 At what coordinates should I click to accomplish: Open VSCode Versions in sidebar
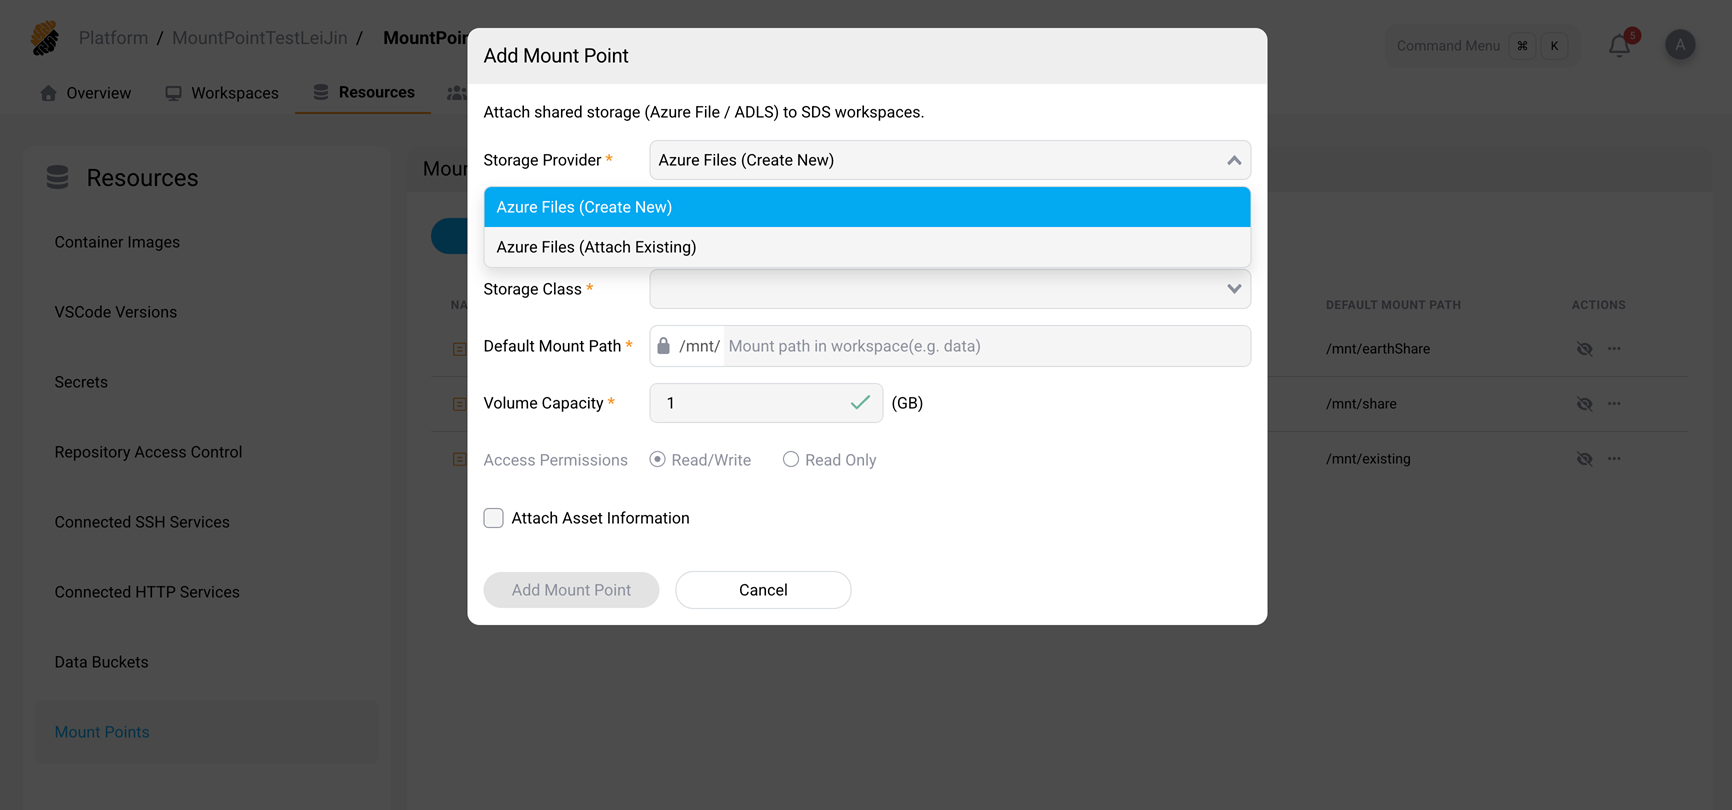(116, 312)
